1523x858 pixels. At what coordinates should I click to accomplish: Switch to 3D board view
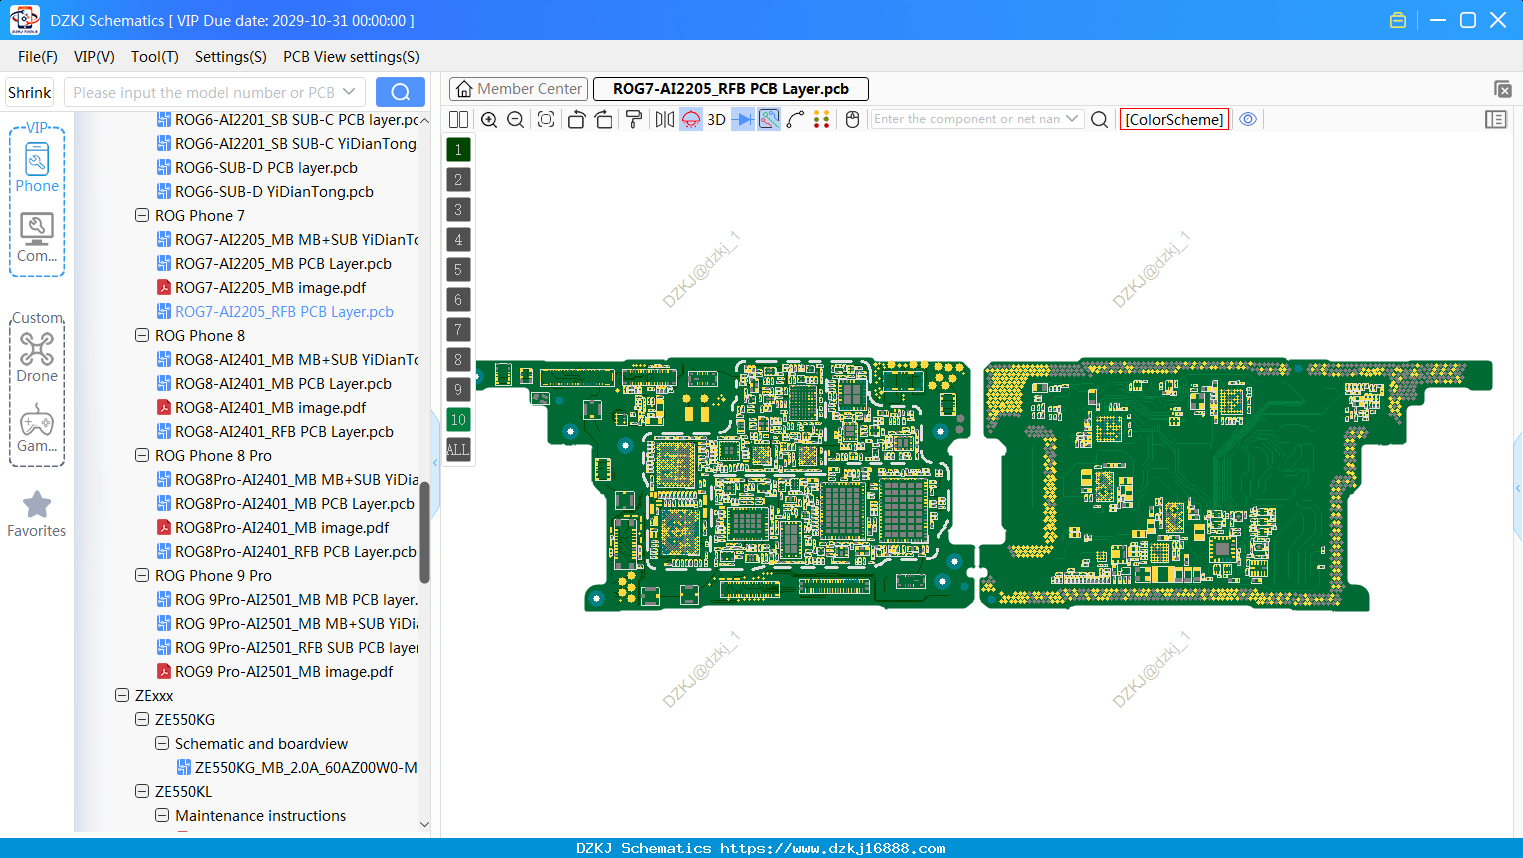(716, 119)
